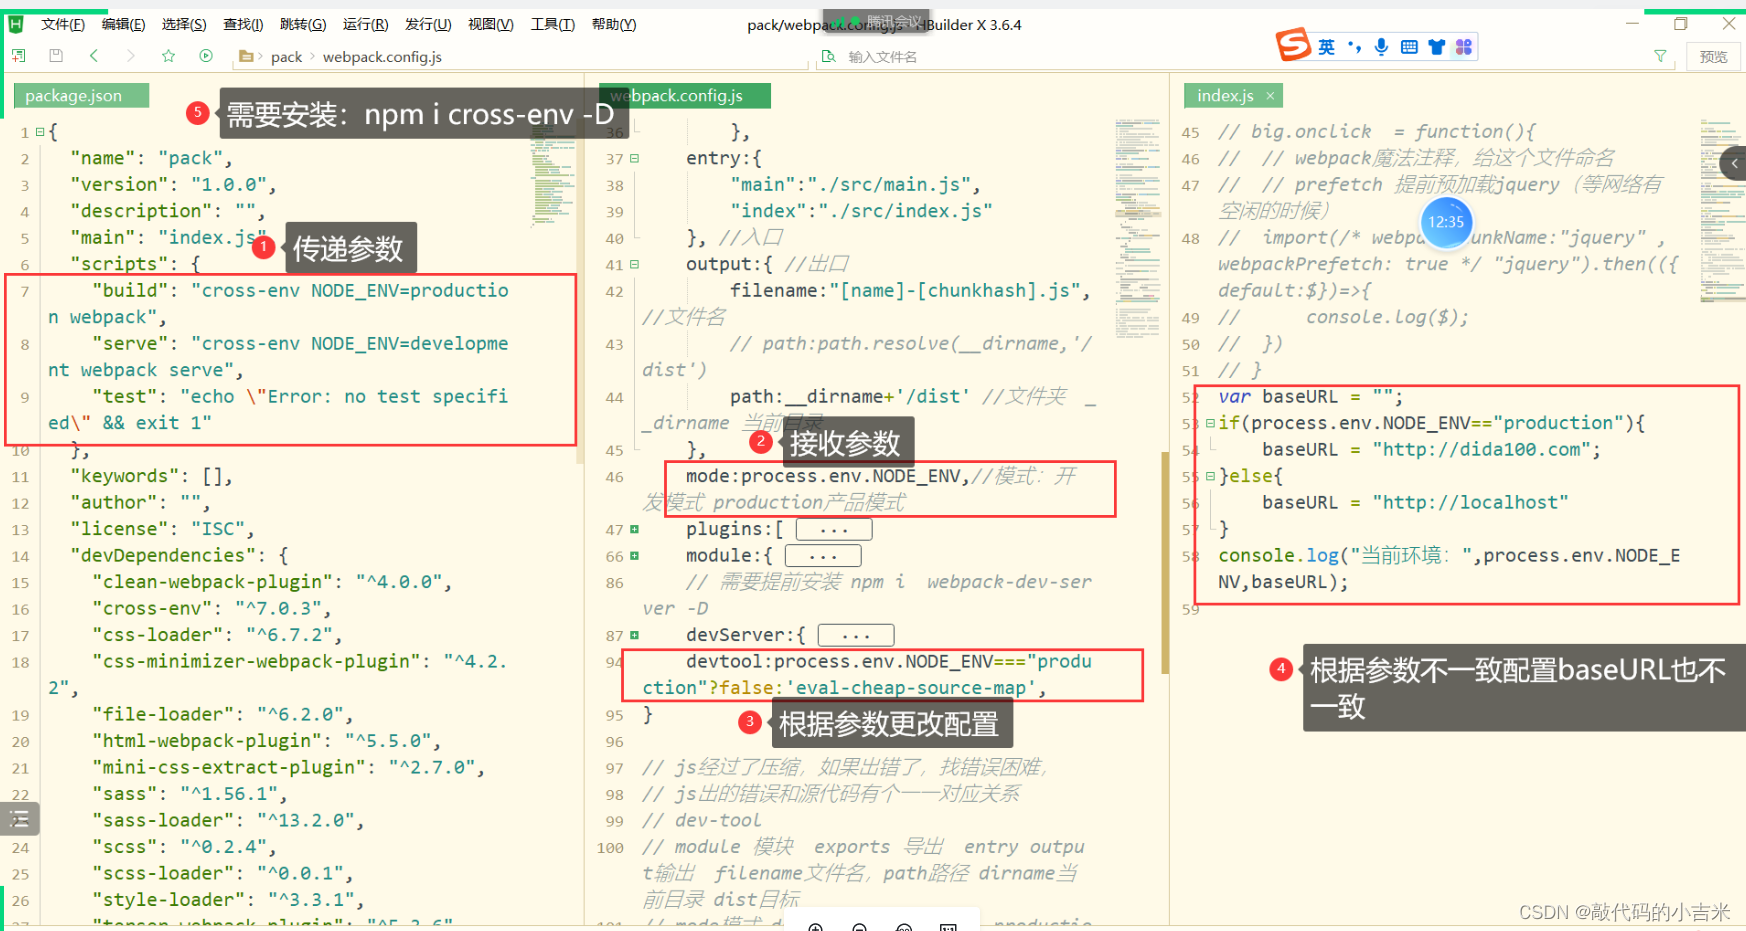Image resolution: width=1746 pixels, height=931 pixels.
Task: Run the project with the play icon
Action: click(x=206, y=56)
